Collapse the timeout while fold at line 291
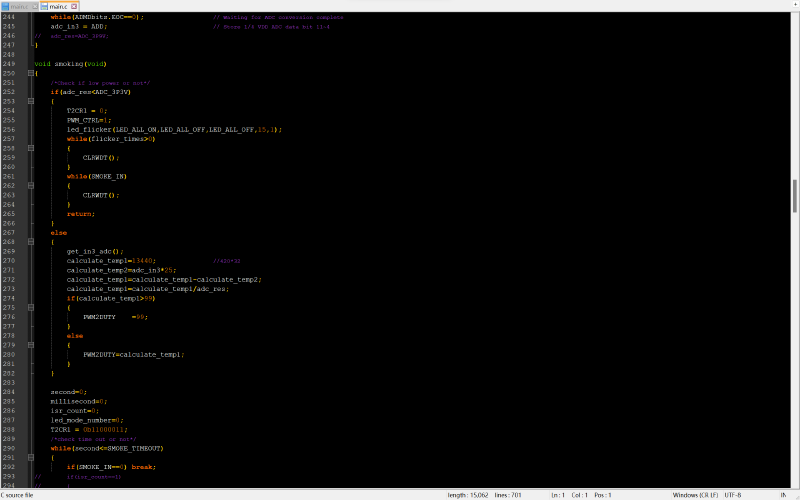This screenshot has height=500, width=800. 31,458
